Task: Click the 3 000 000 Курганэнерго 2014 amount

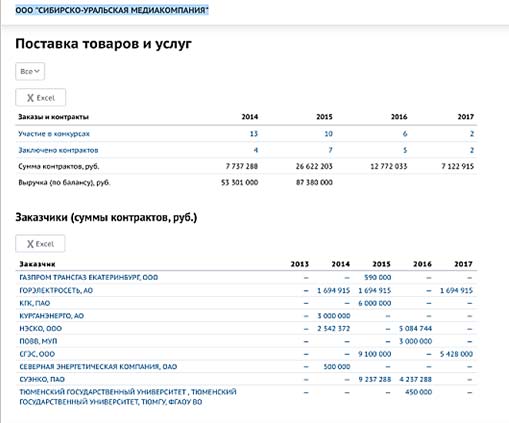Action: [x=334, y=316]
